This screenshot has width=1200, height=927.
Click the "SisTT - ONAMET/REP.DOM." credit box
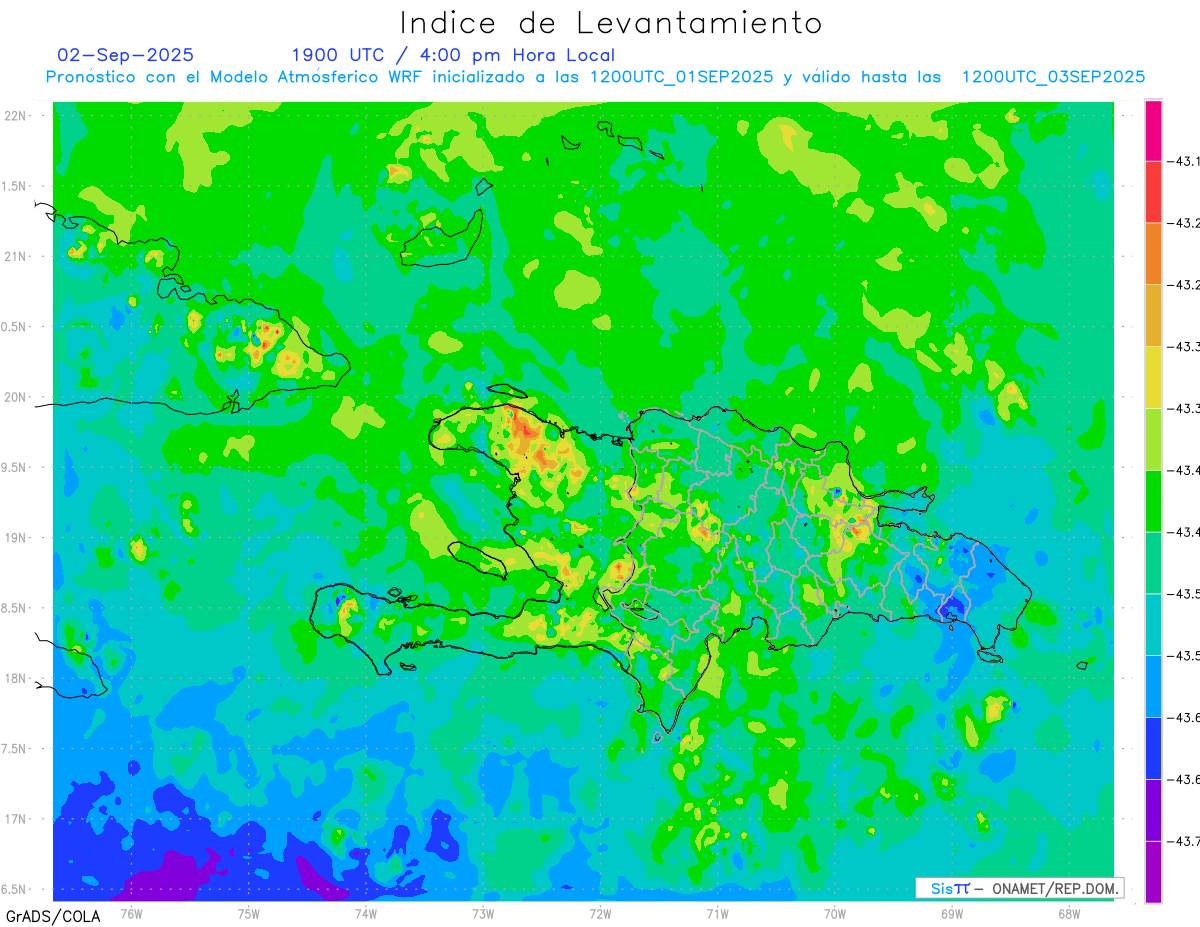click(1019, 888)
